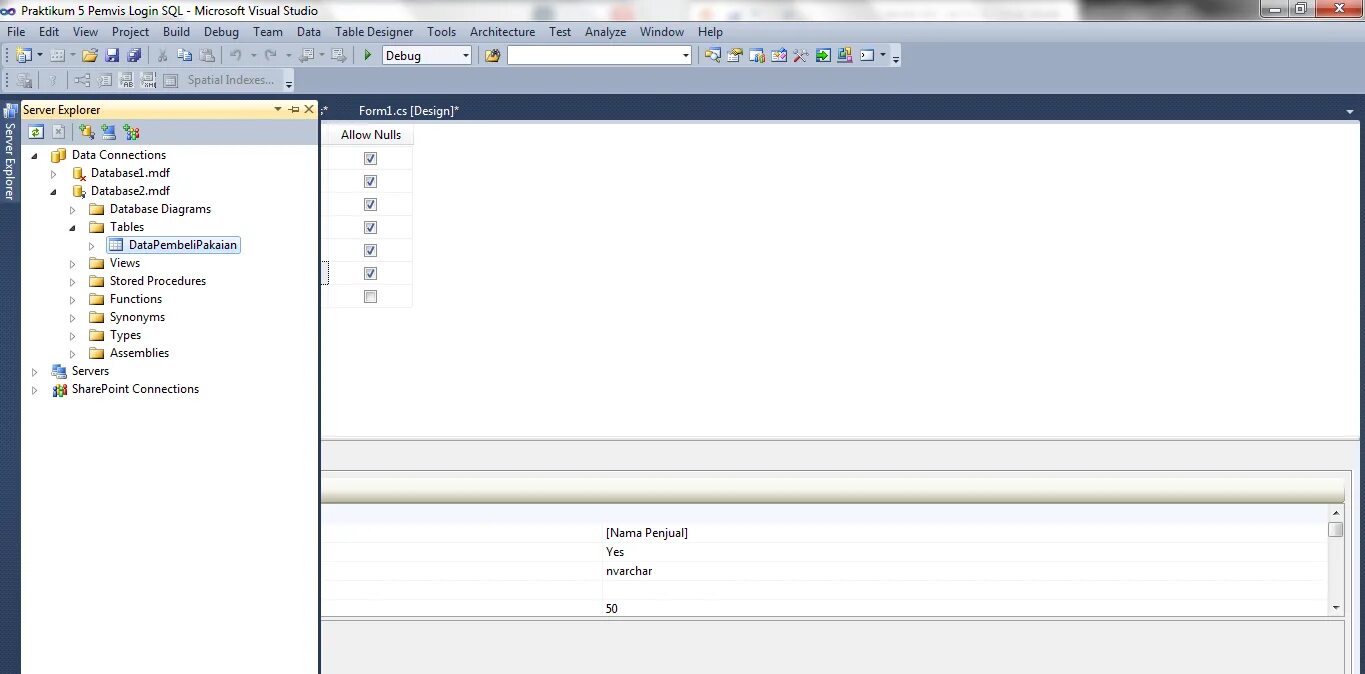Click the Redo arrow icon

[x=270, y=55]
